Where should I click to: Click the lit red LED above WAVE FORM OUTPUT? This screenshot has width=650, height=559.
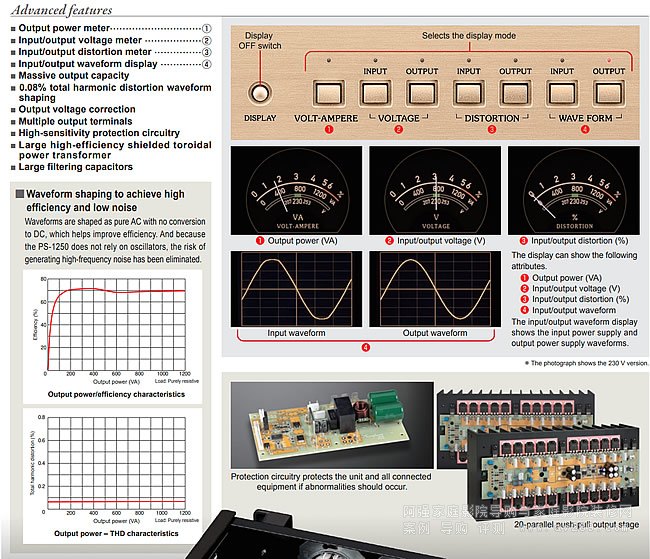tap(609, 59)
